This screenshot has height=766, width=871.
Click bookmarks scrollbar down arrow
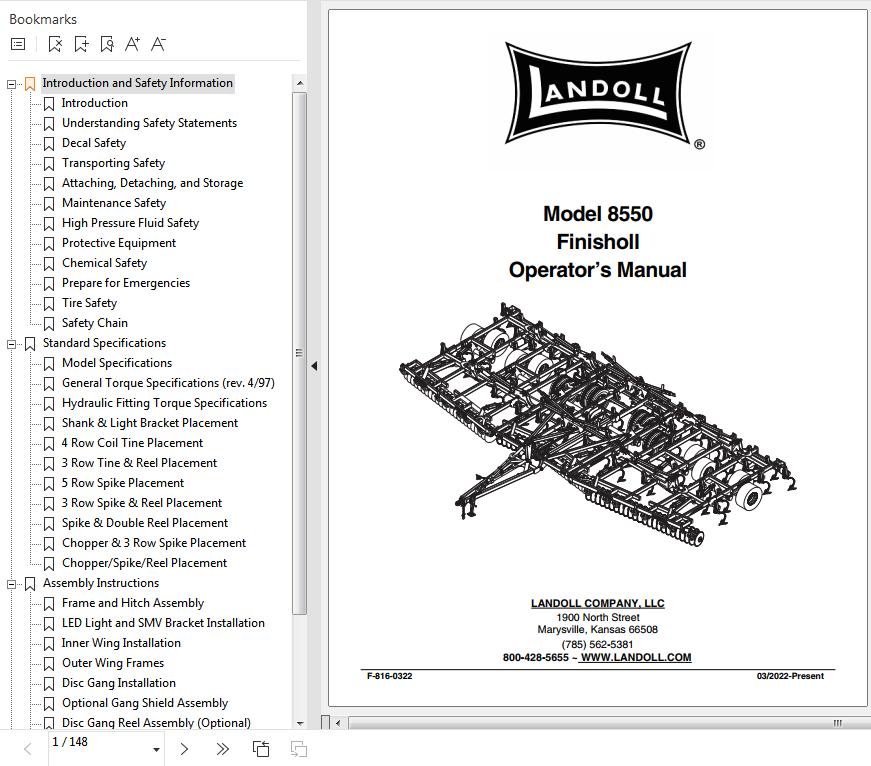pyautogui.click(x=300, y=723)
